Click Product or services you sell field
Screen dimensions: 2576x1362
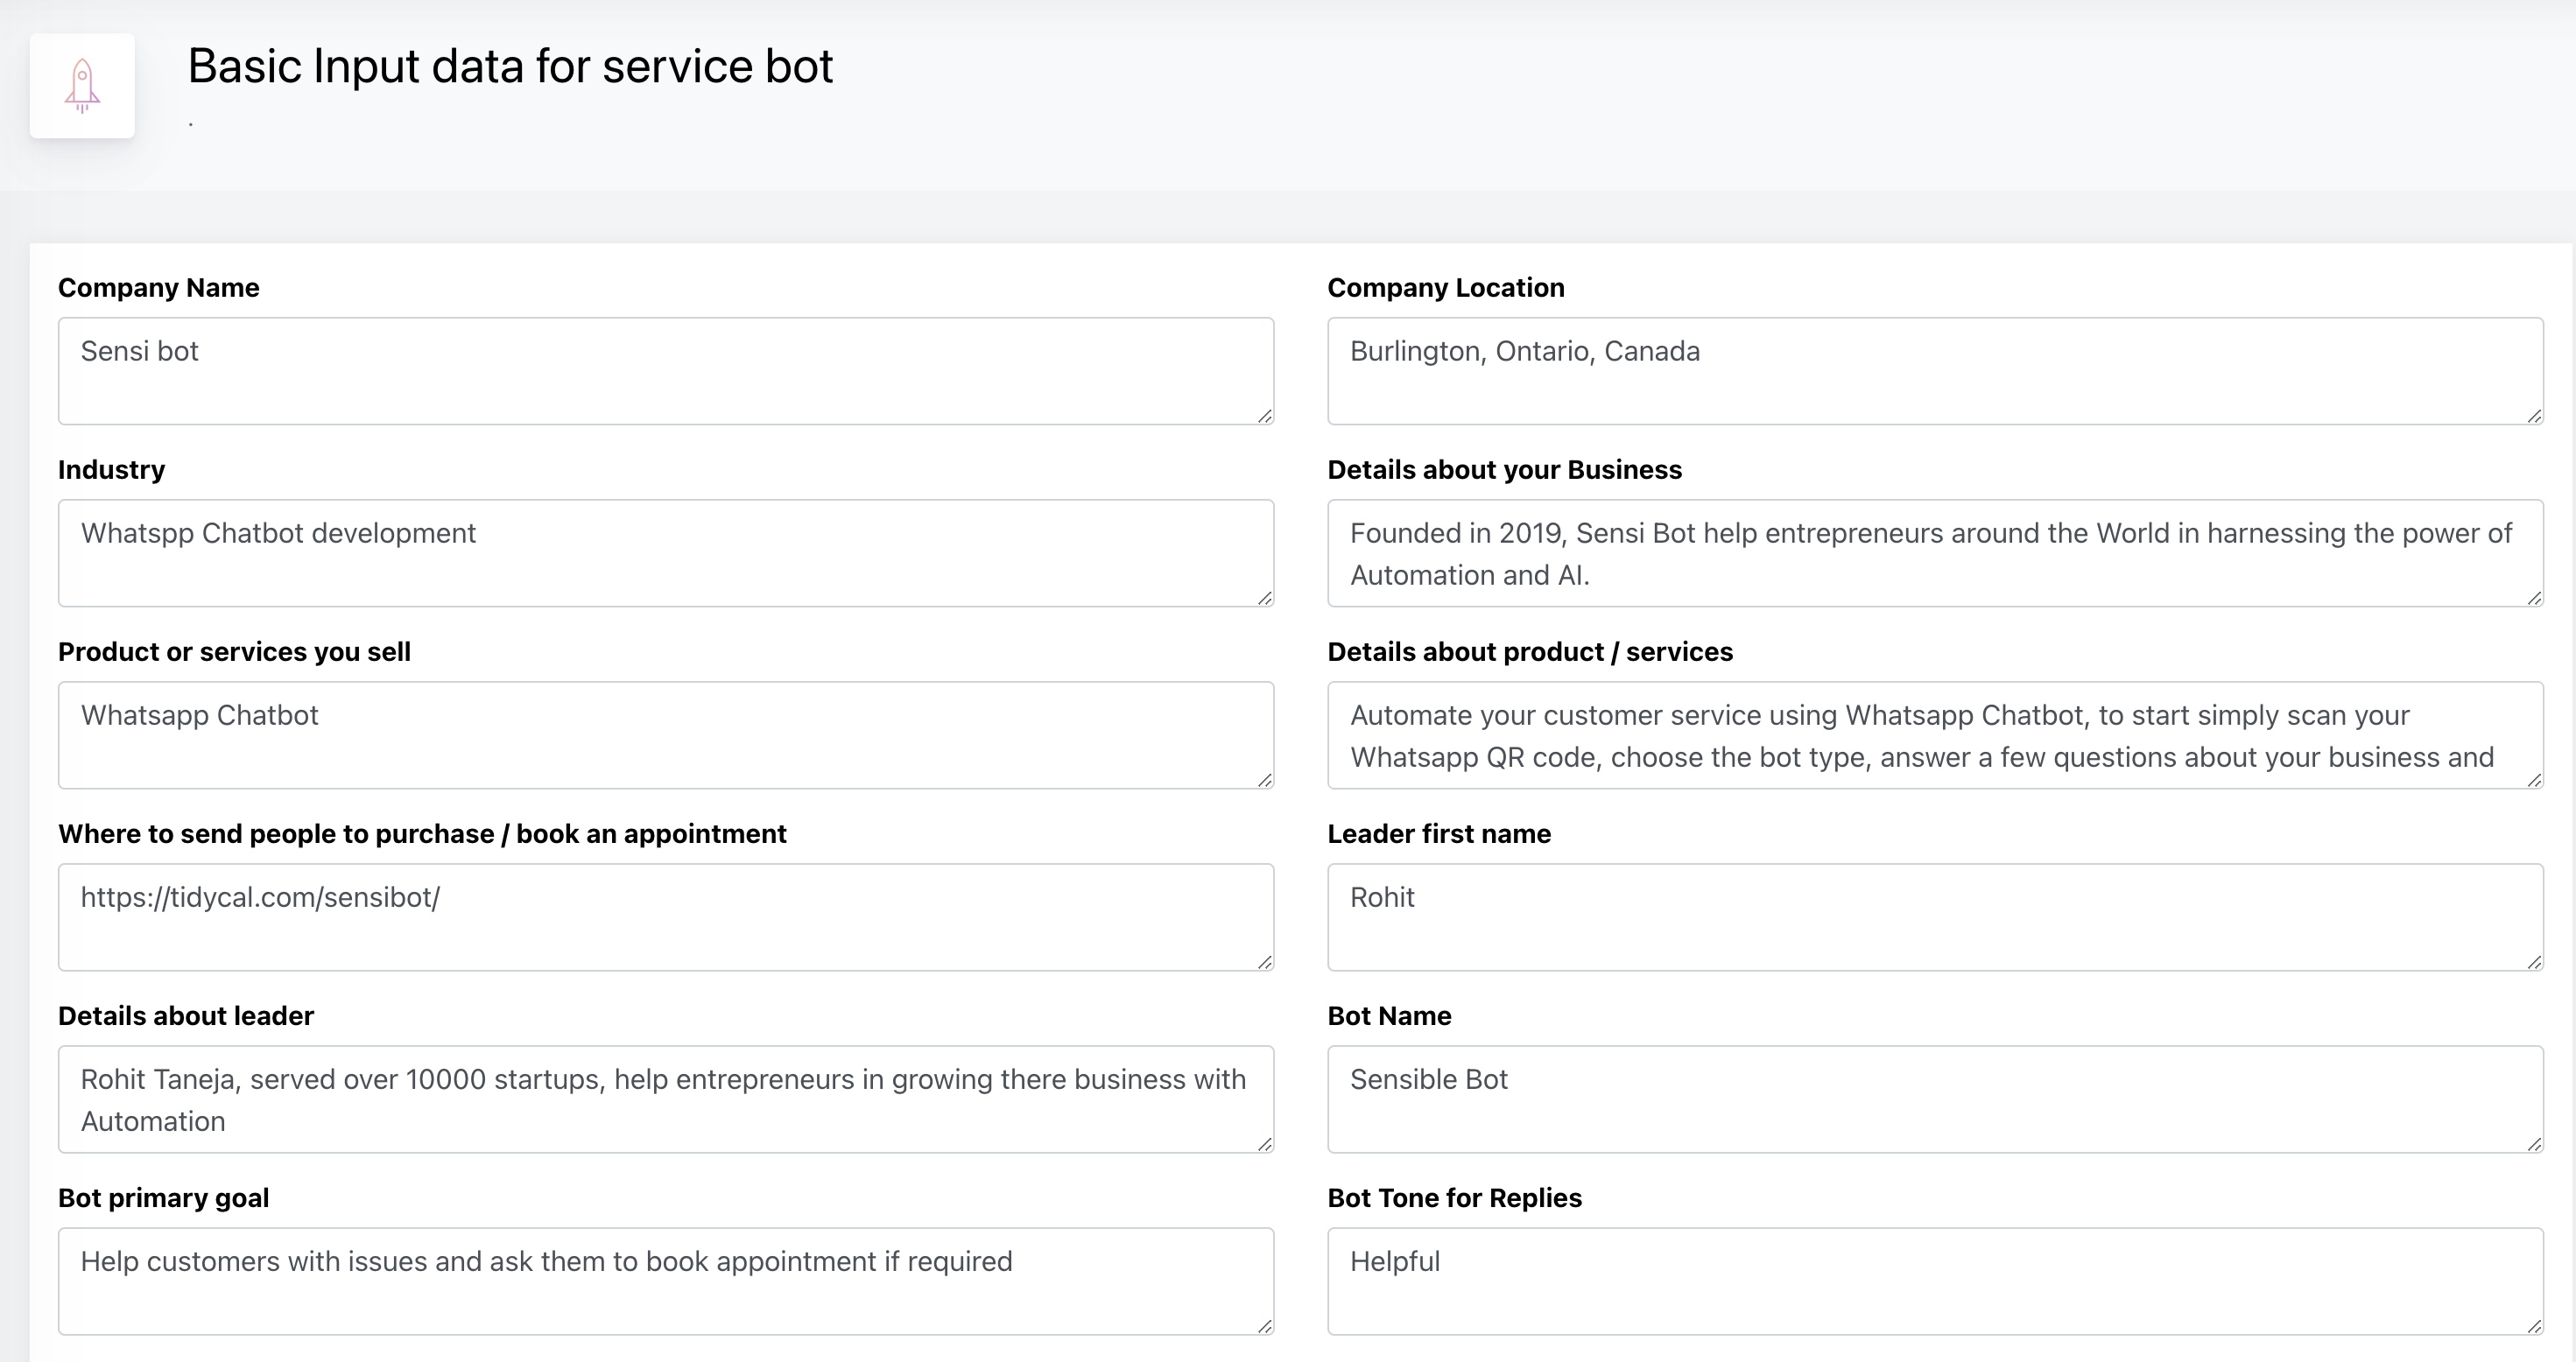pyautogui.click(x=665, y=735)
